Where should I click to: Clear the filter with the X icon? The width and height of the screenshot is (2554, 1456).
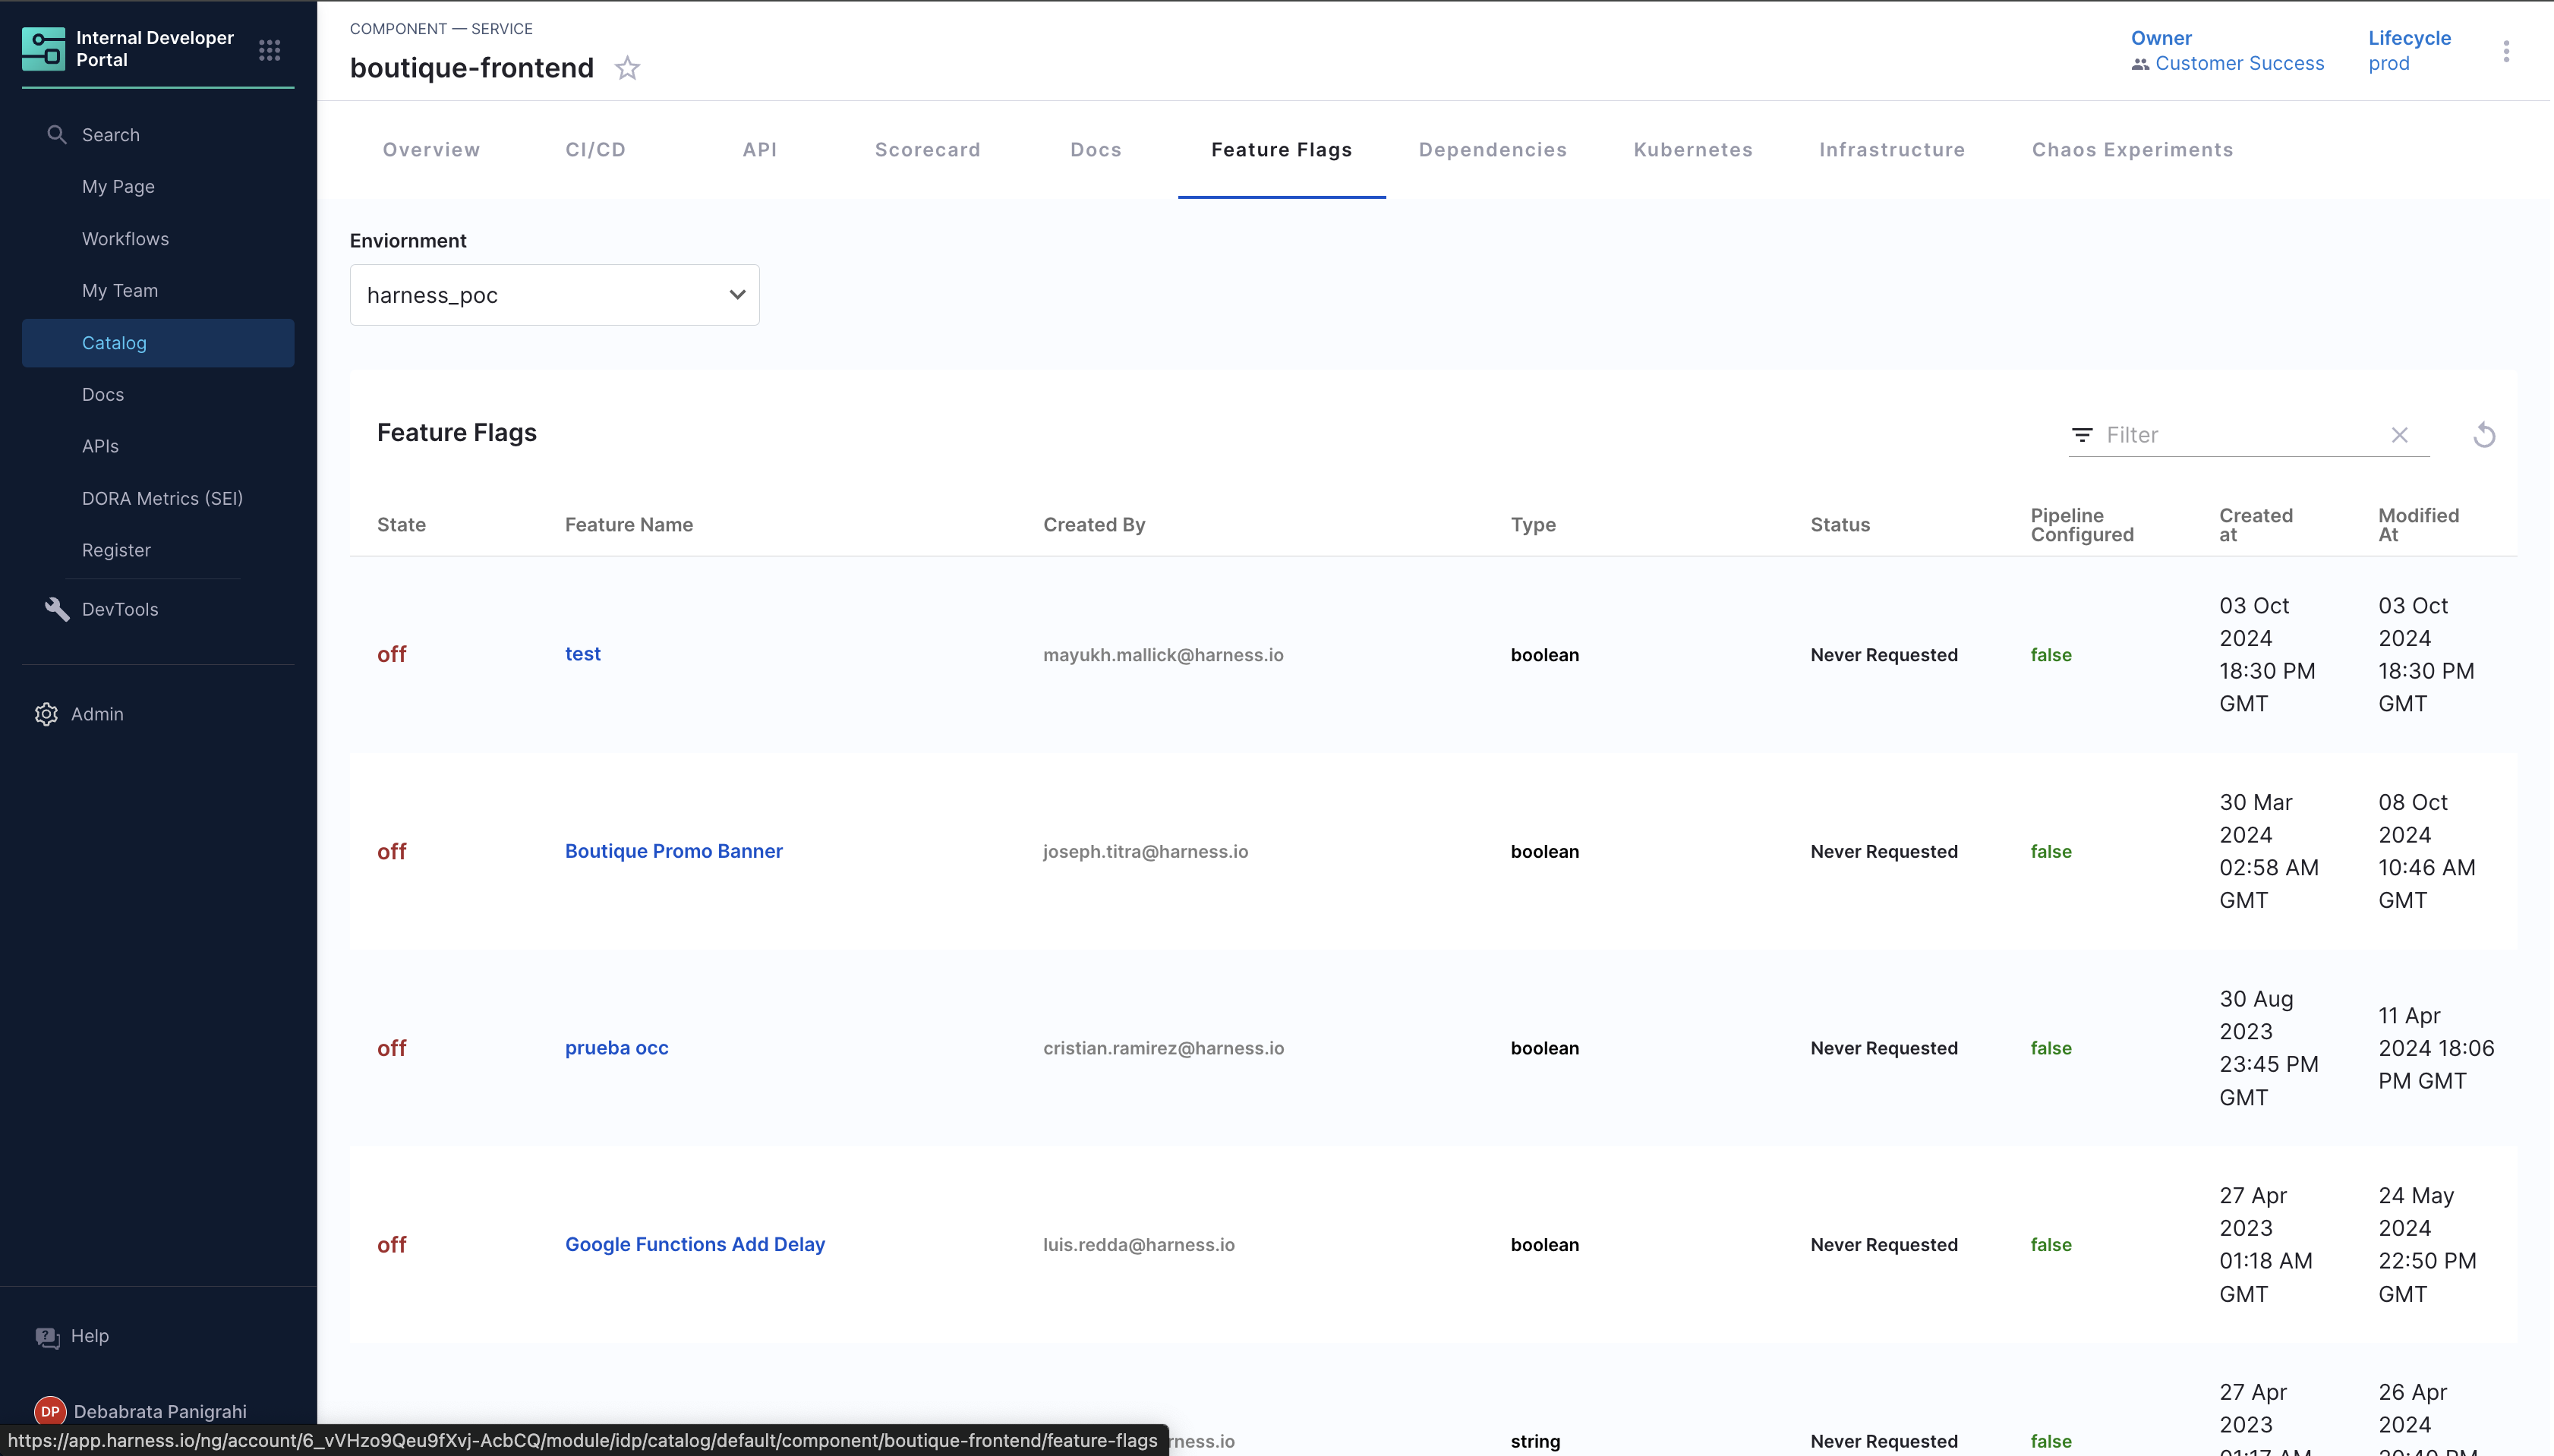(2399, 435)
